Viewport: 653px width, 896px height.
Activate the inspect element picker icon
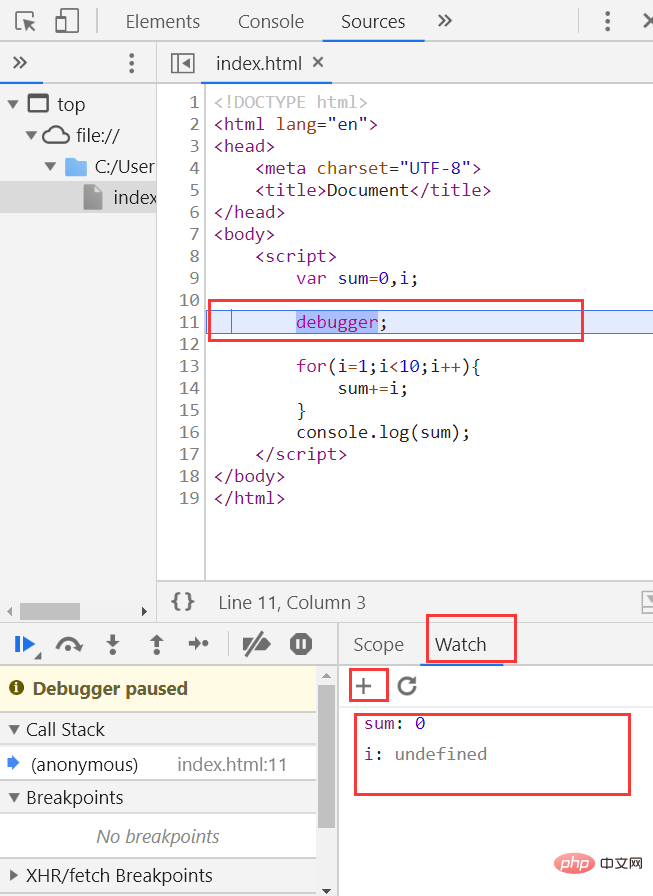coord(25,22)
